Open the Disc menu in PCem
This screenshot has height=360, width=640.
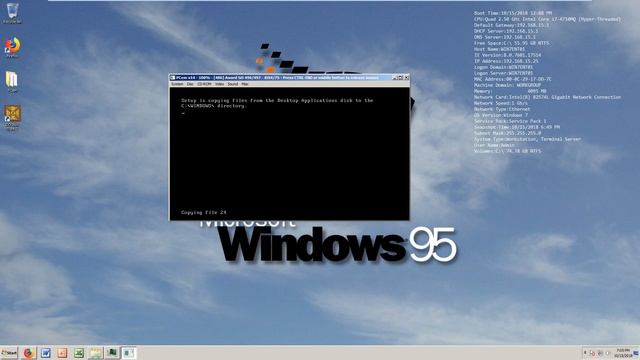click(190, 84)
